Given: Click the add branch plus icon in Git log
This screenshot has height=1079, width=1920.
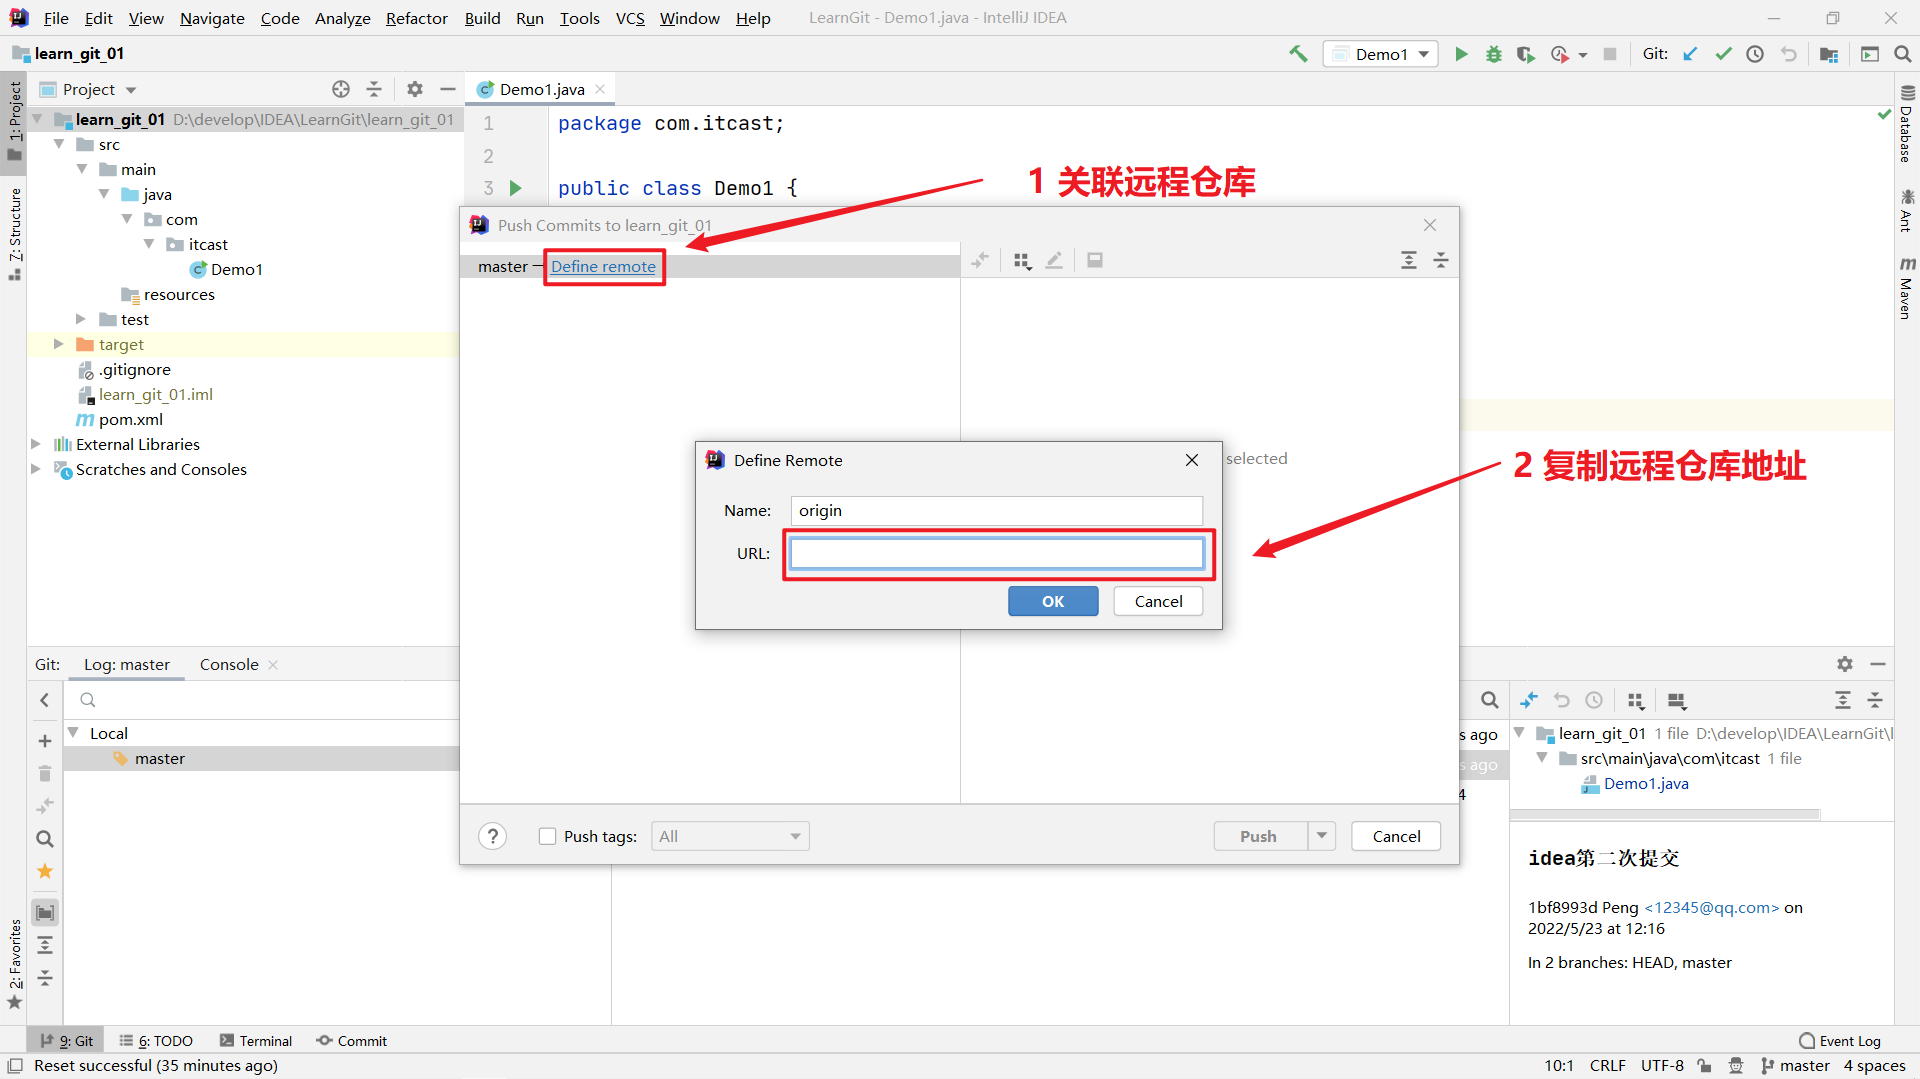Looking at the screenshot, I should click(x=45, y=741).
